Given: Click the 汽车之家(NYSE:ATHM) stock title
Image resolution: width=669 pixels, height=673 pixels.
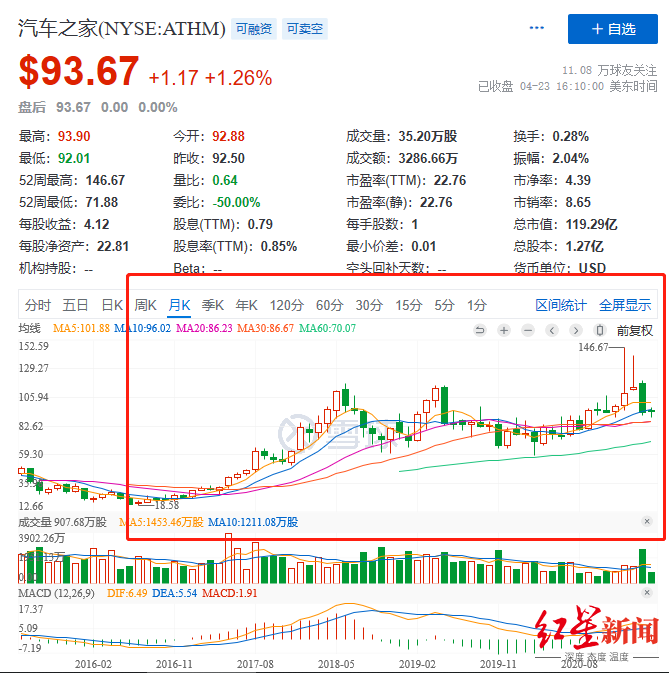Looking at the screenshot, I should coord(122,29).
